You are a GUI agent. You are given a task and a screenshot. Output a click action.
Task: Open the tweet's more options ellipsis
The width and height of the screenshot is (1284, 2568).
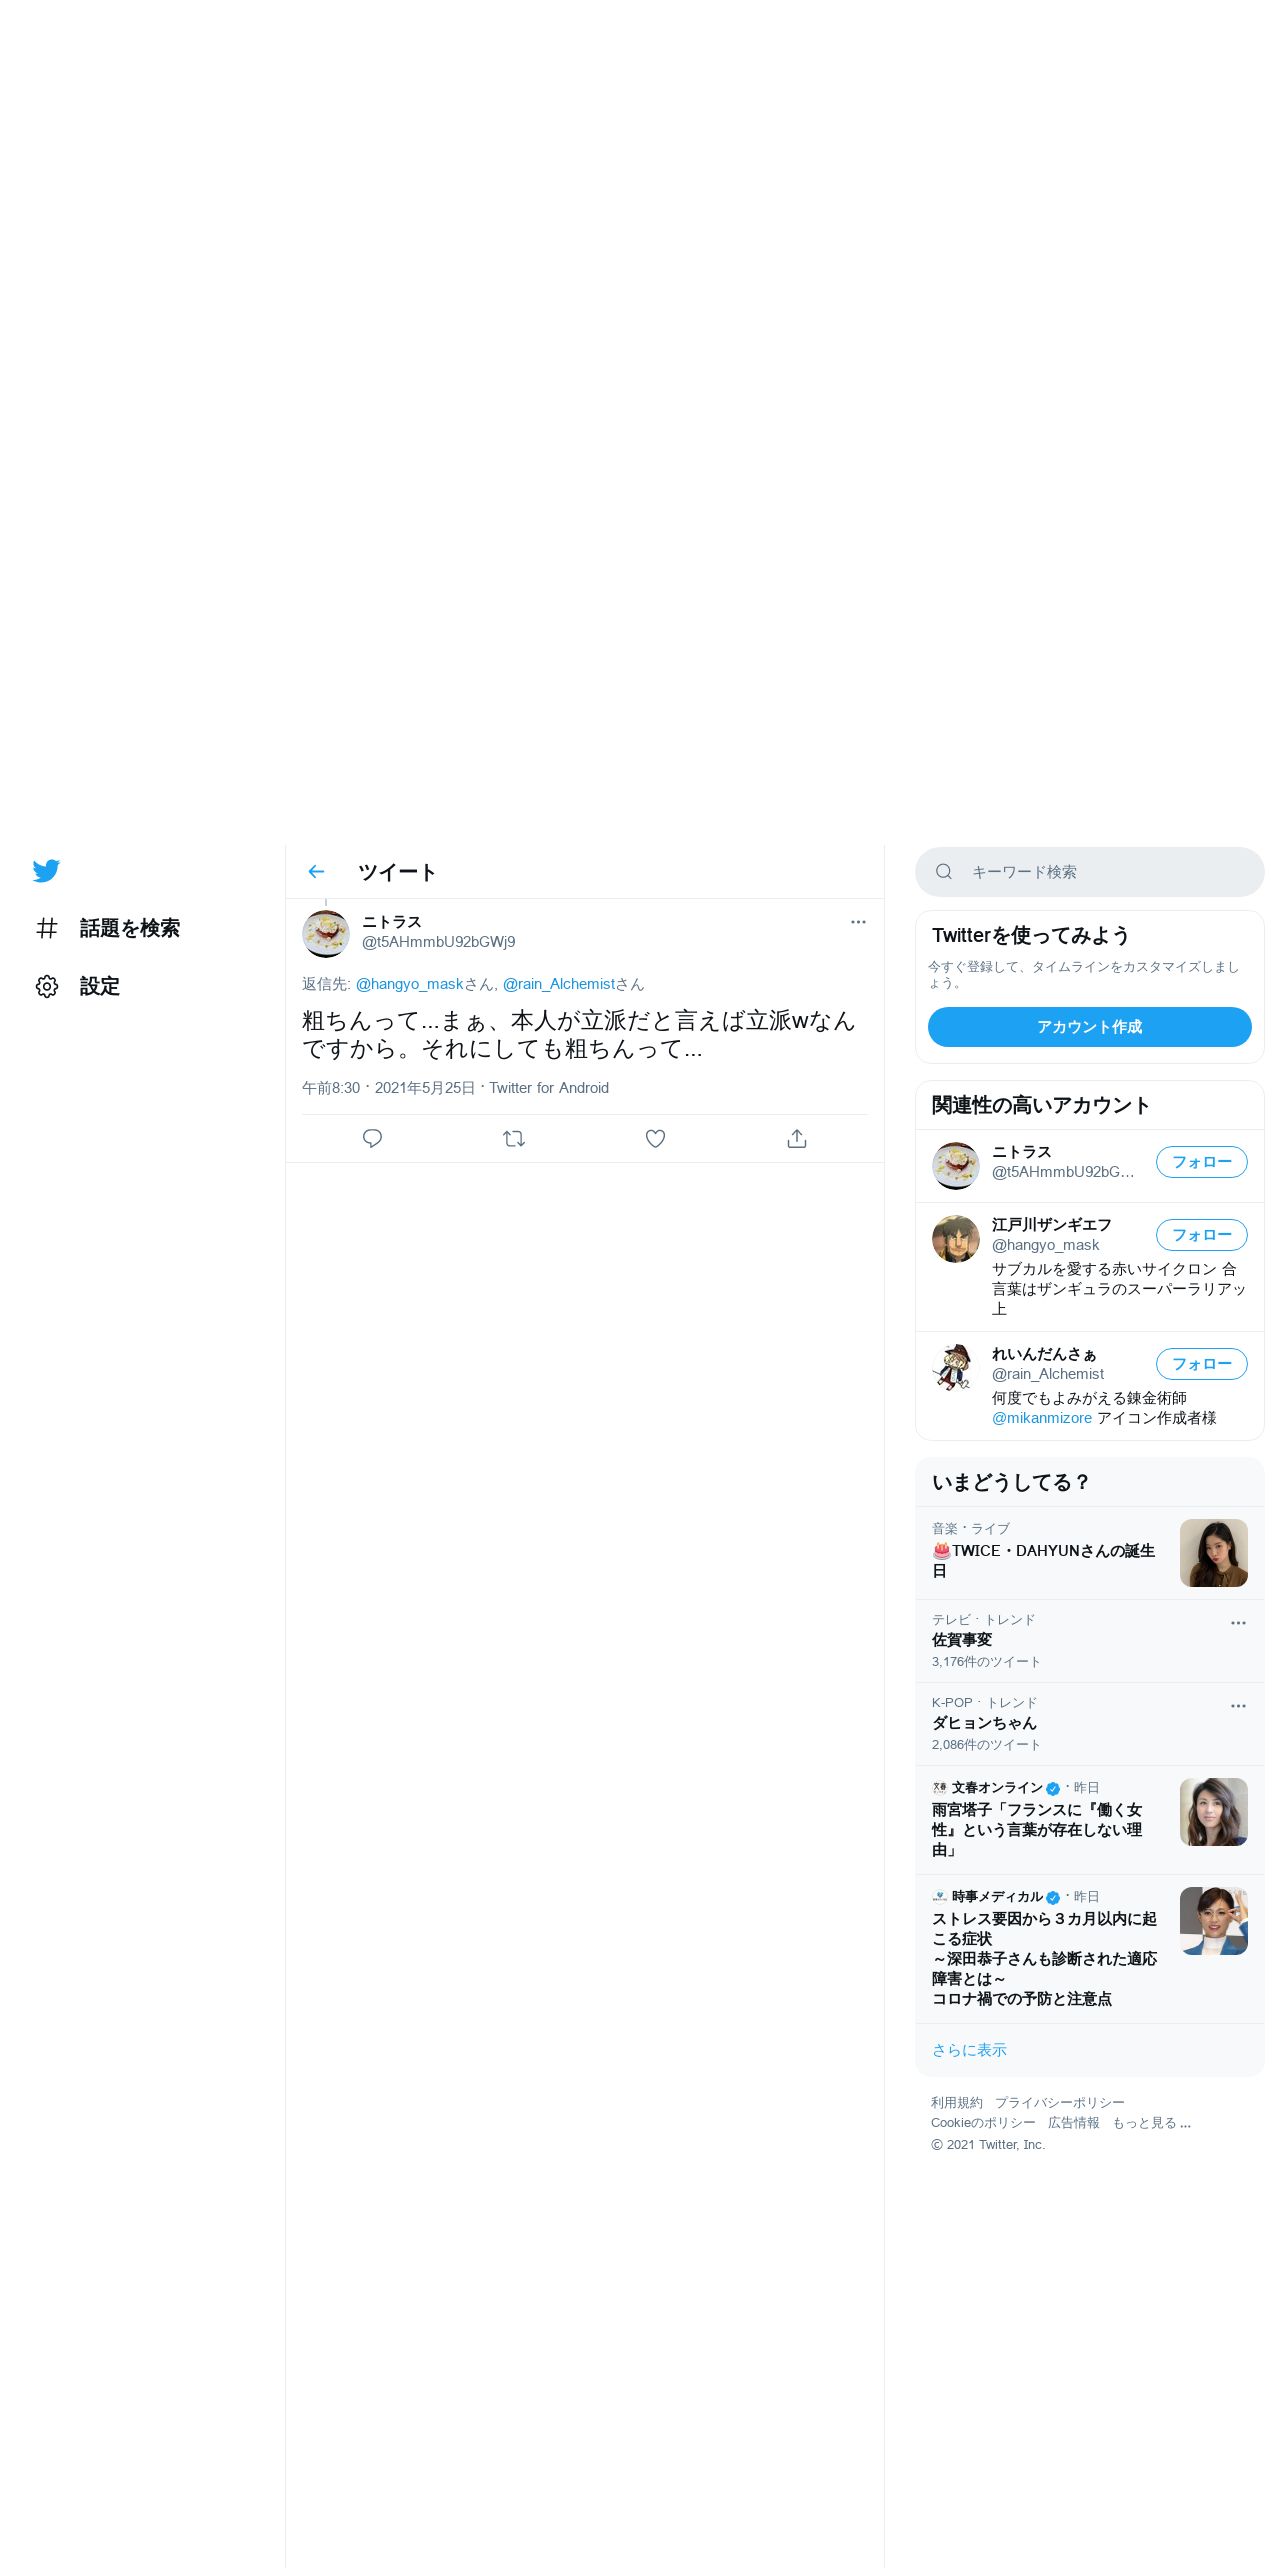click(x=858, y=922)
